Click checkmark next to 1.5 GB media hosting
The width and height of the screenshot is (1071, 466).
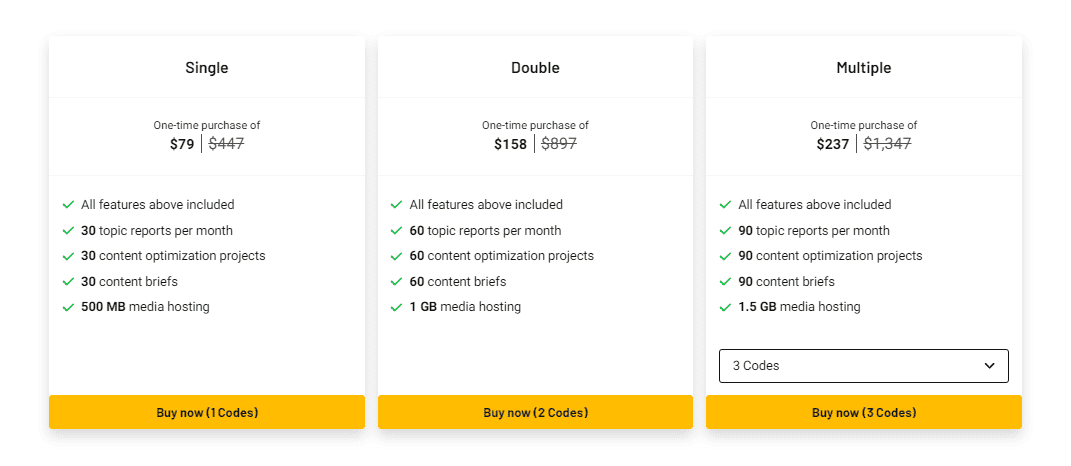[x=725, y=307]
